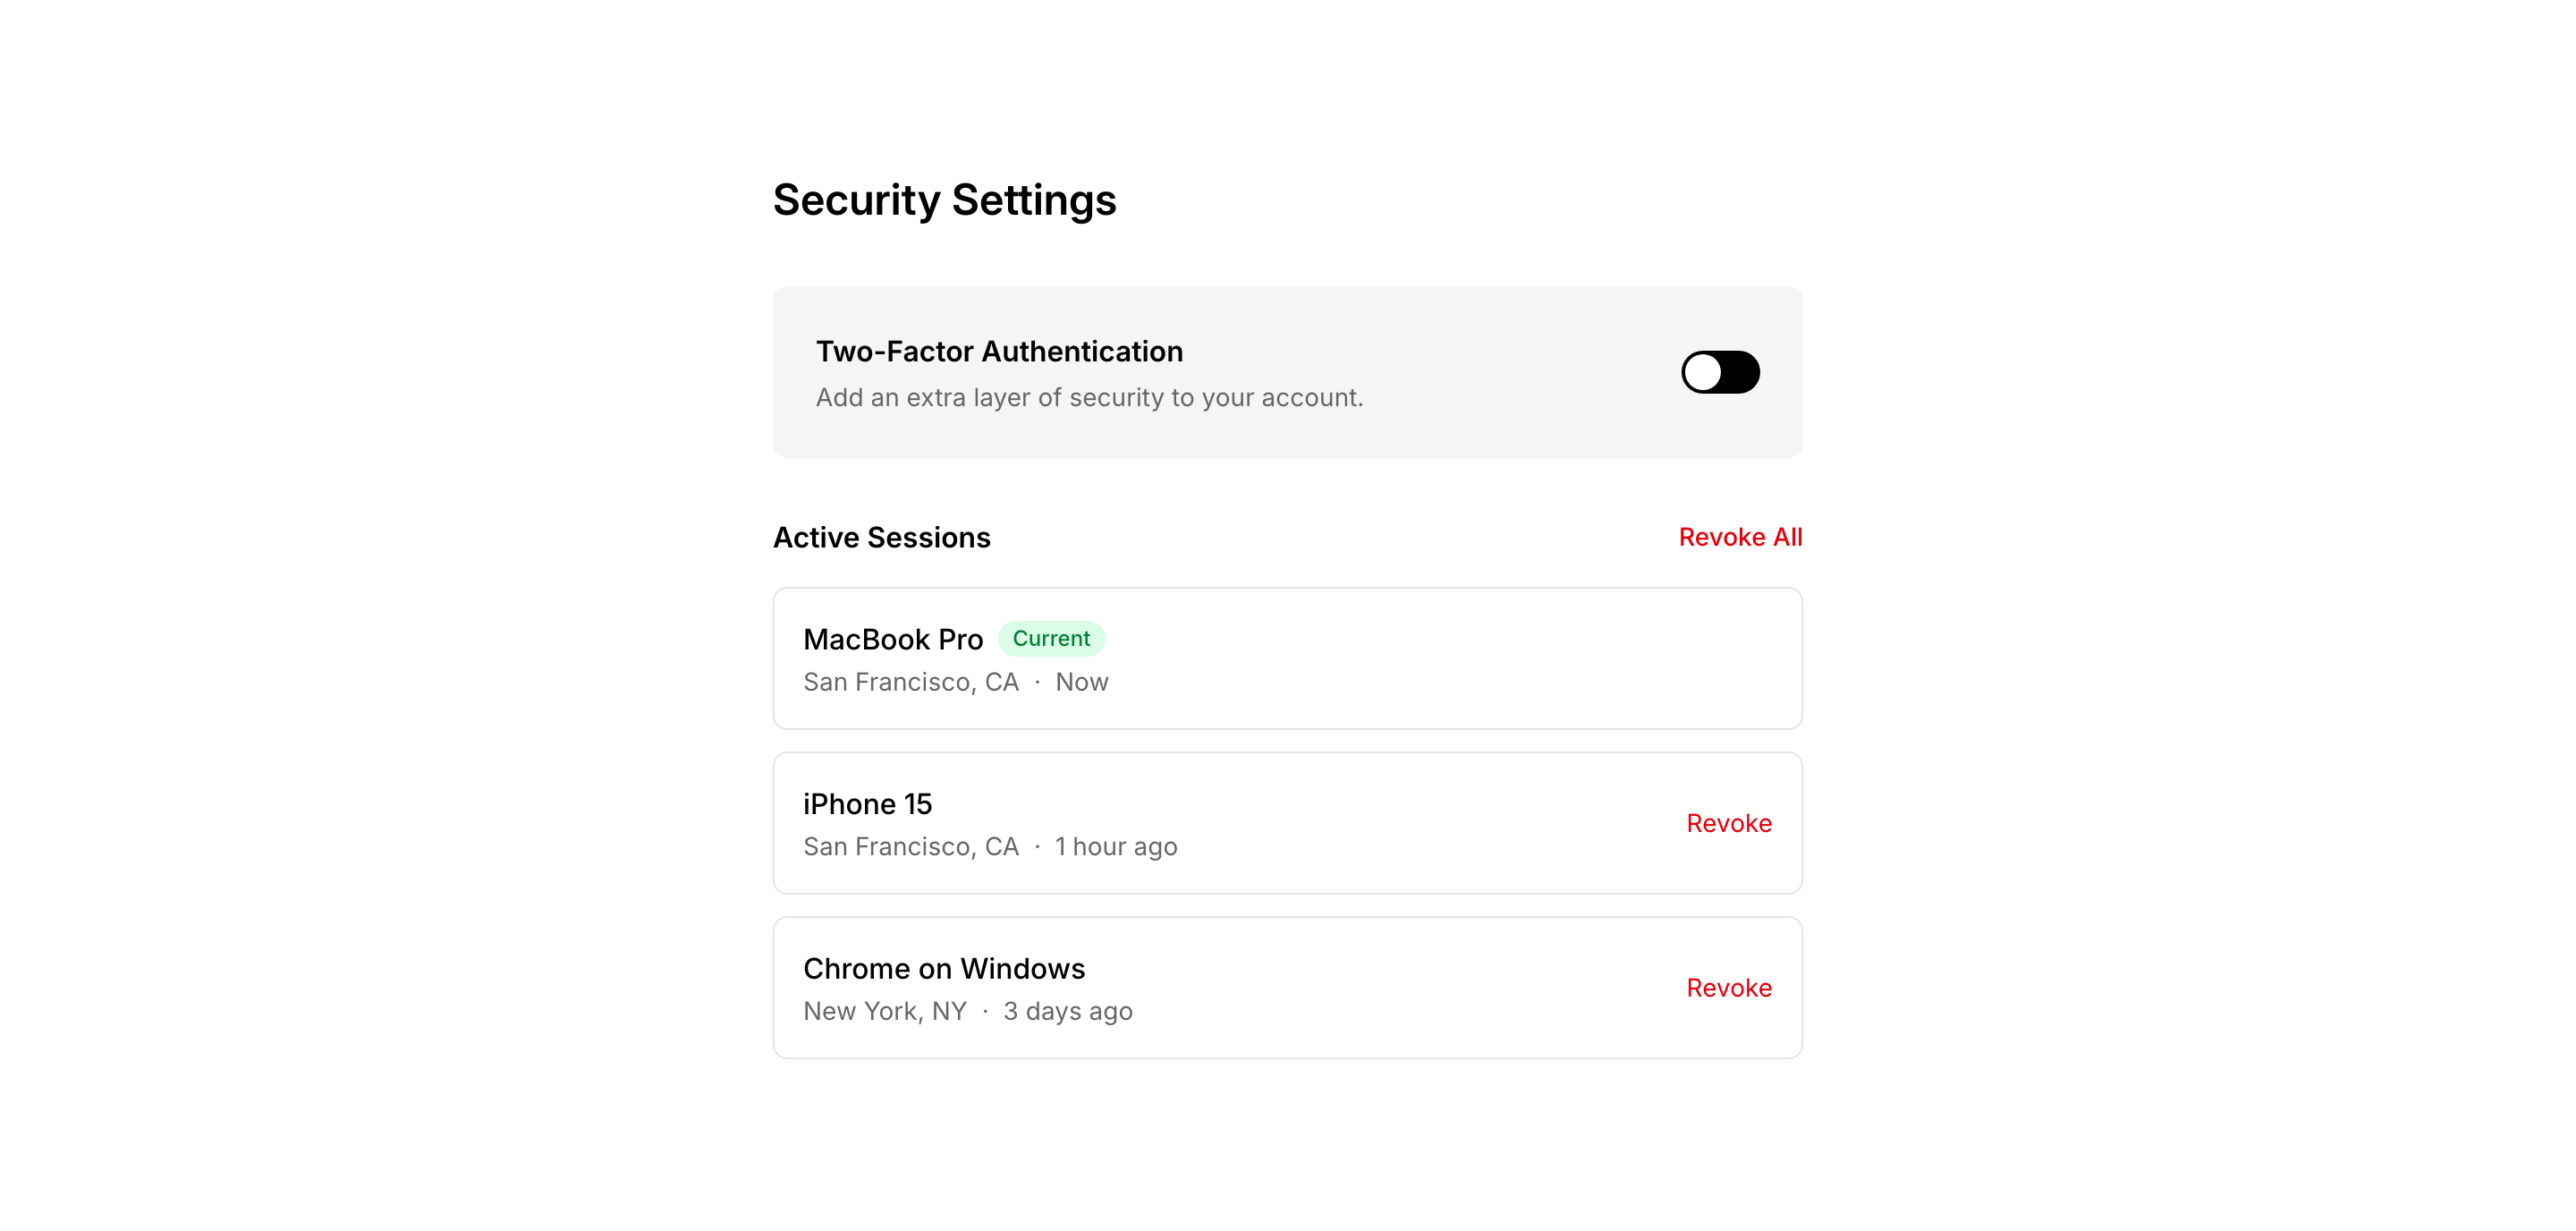Viewport: 2576px width, 1231px height.
Task: Click the green Current badge
Action: click(x=1051, y=639)
